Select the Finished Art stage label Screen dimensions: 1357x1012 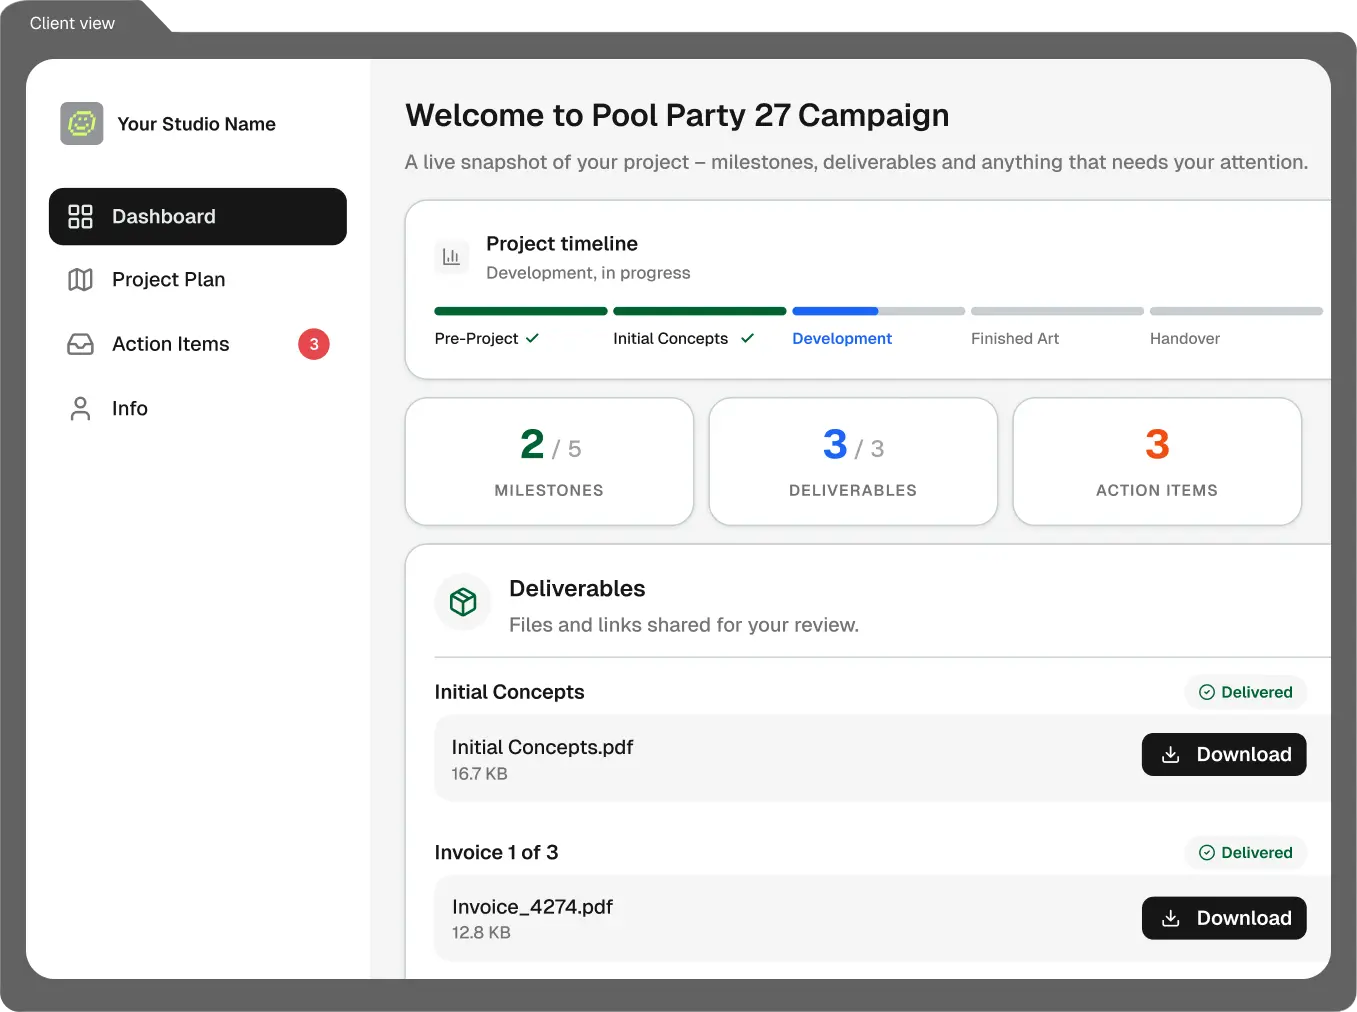tap(1015, 339)
